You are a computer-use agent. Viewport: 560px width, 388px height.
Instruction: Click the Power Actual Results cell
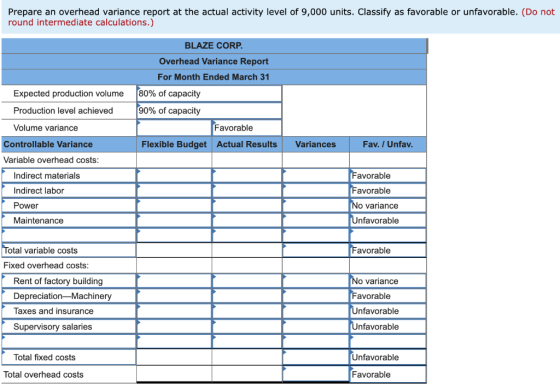point(247,206)
